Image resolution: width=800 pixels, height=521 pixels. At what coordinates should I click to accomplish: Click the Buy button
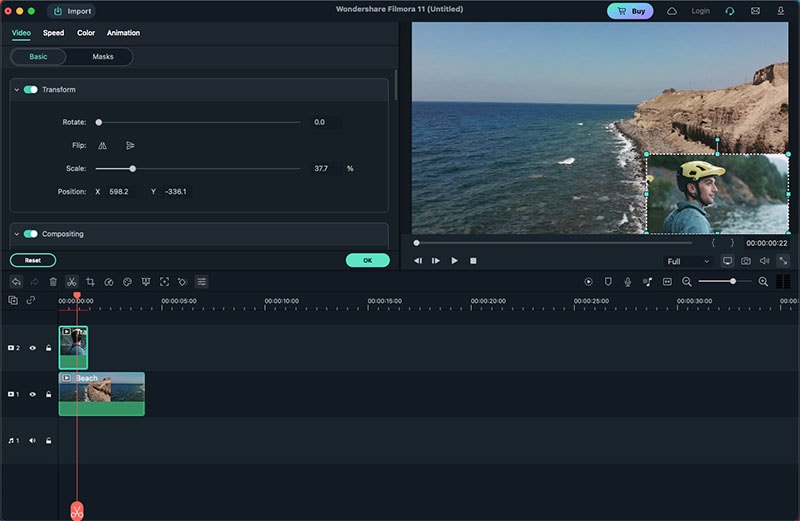point(630,11)
